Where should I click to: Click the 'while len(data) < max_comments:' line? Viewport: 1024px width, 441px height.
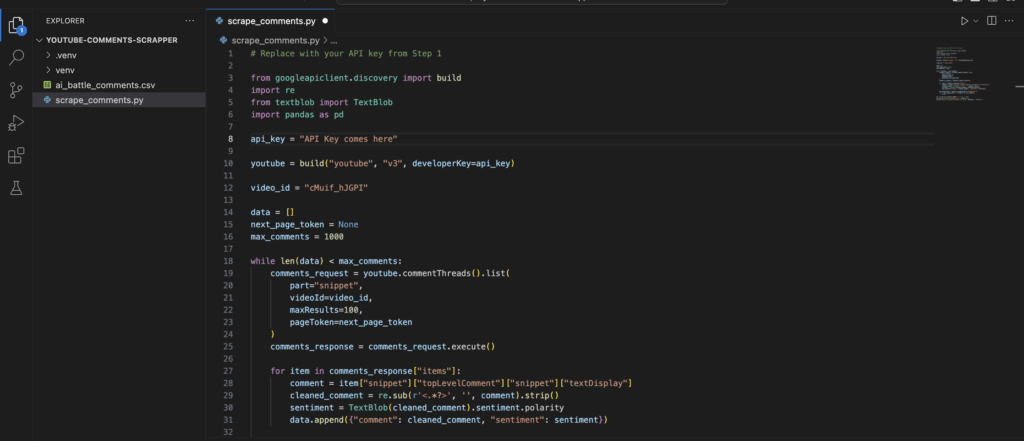click(x=327, y=261)
